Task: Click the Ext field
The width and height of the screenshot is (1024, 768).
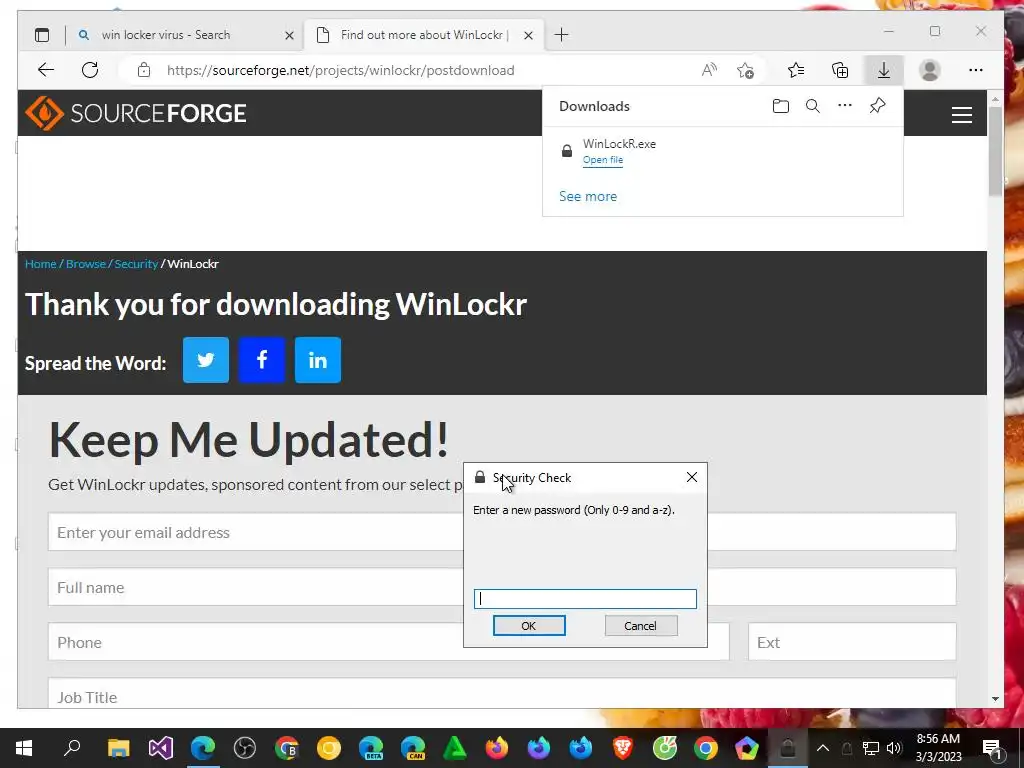Action: pyautogui.click(x=852, y=641)
